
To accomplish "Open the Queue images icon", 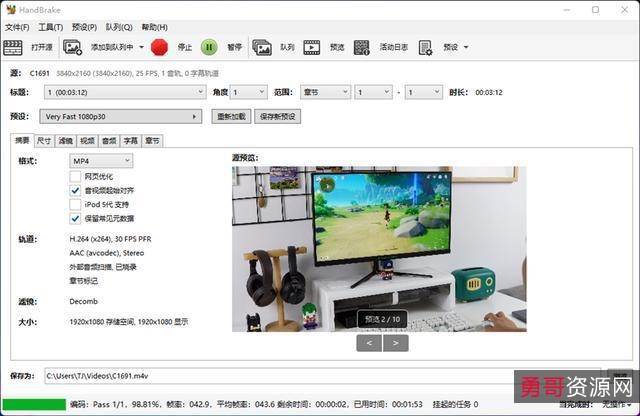I will [262, 47].
